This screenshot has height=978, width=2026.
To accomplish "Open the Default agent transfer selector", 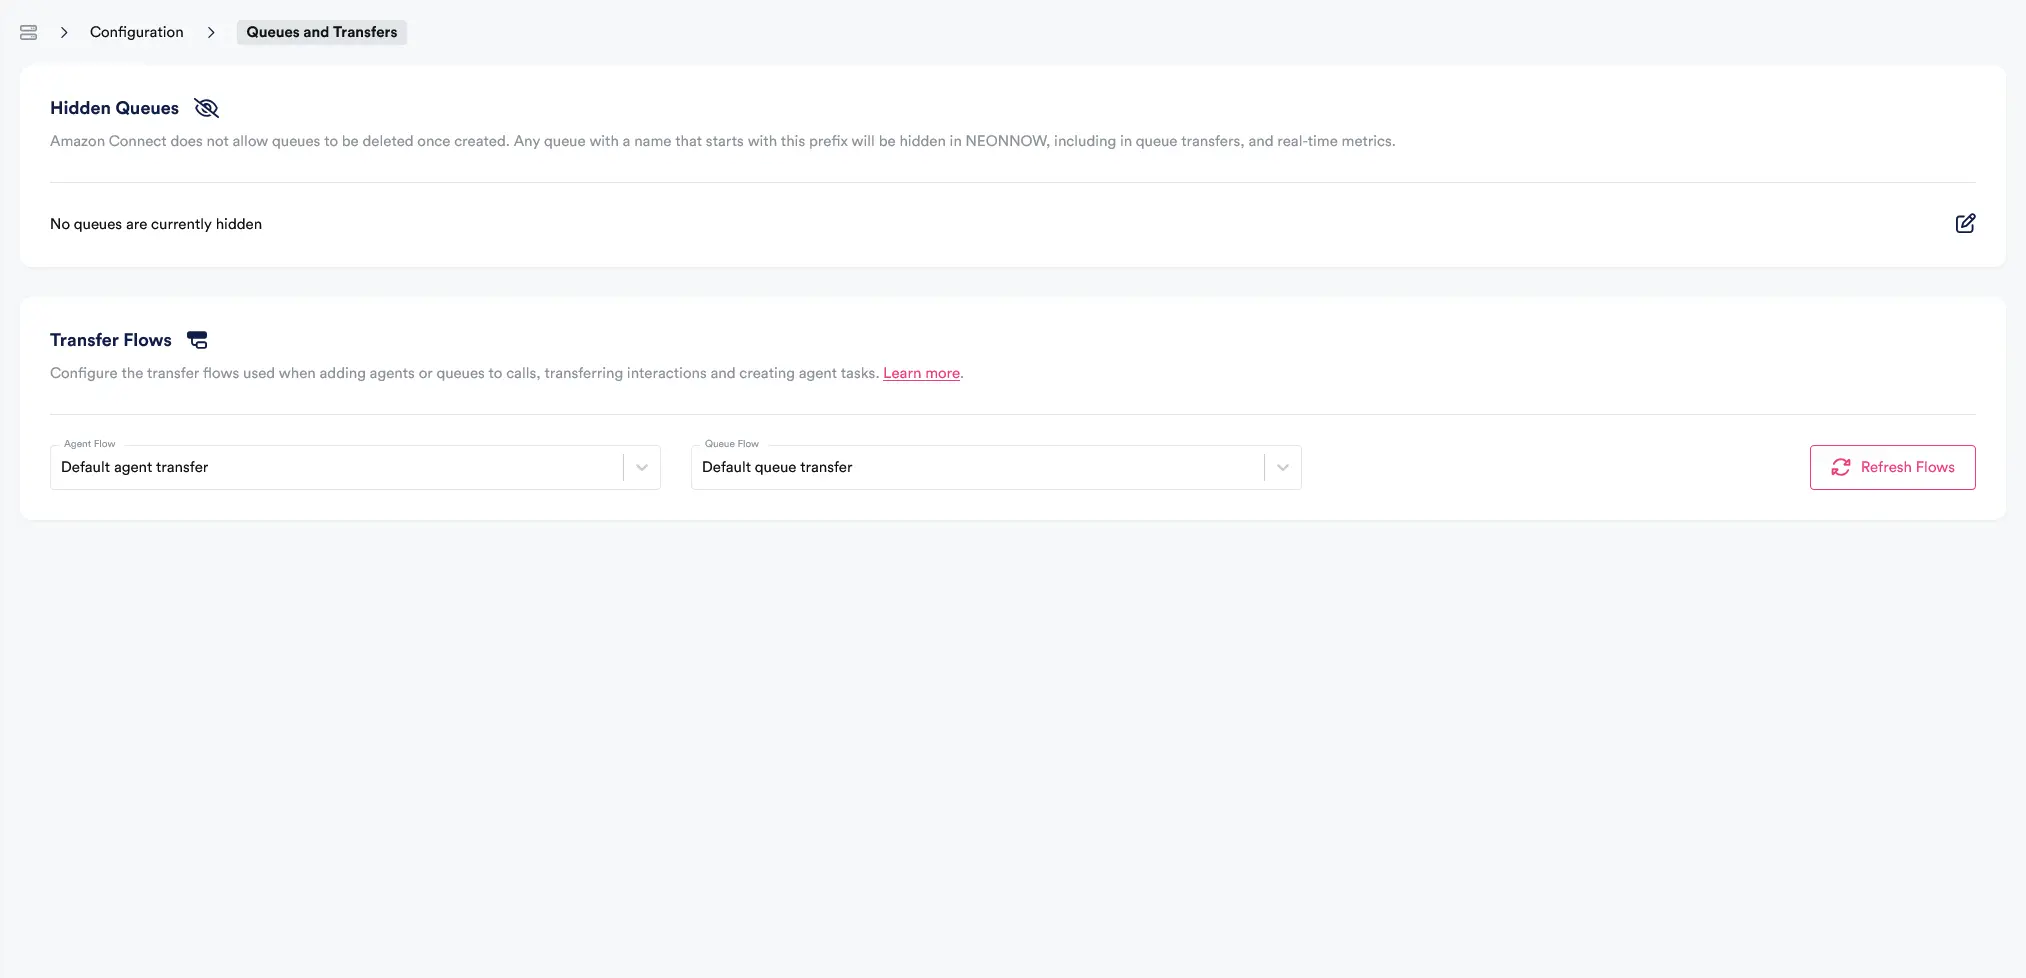I will pyautogui.click(x=336, y=467).
